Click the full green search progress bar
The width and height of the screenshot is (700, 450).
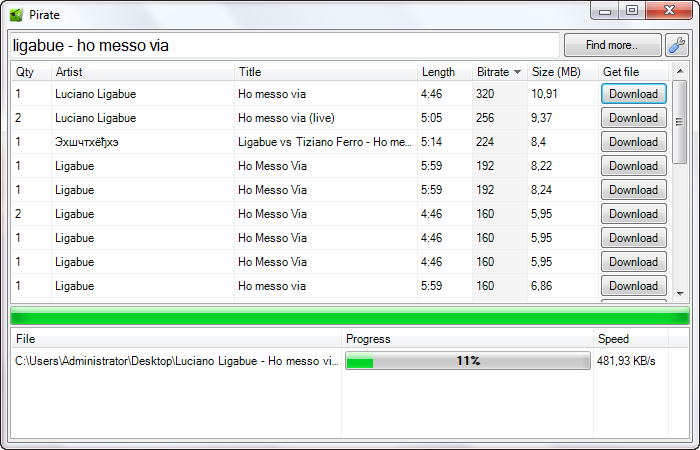click(x=350, y=315)
